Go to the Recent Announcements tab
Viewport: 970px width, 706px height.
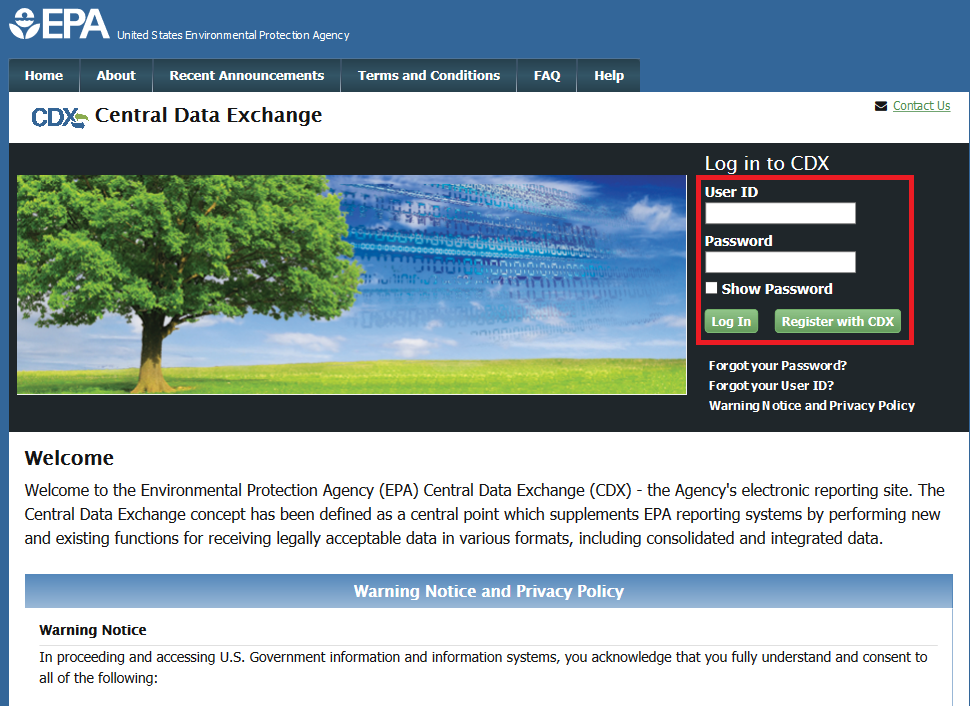tap(247, 75)
